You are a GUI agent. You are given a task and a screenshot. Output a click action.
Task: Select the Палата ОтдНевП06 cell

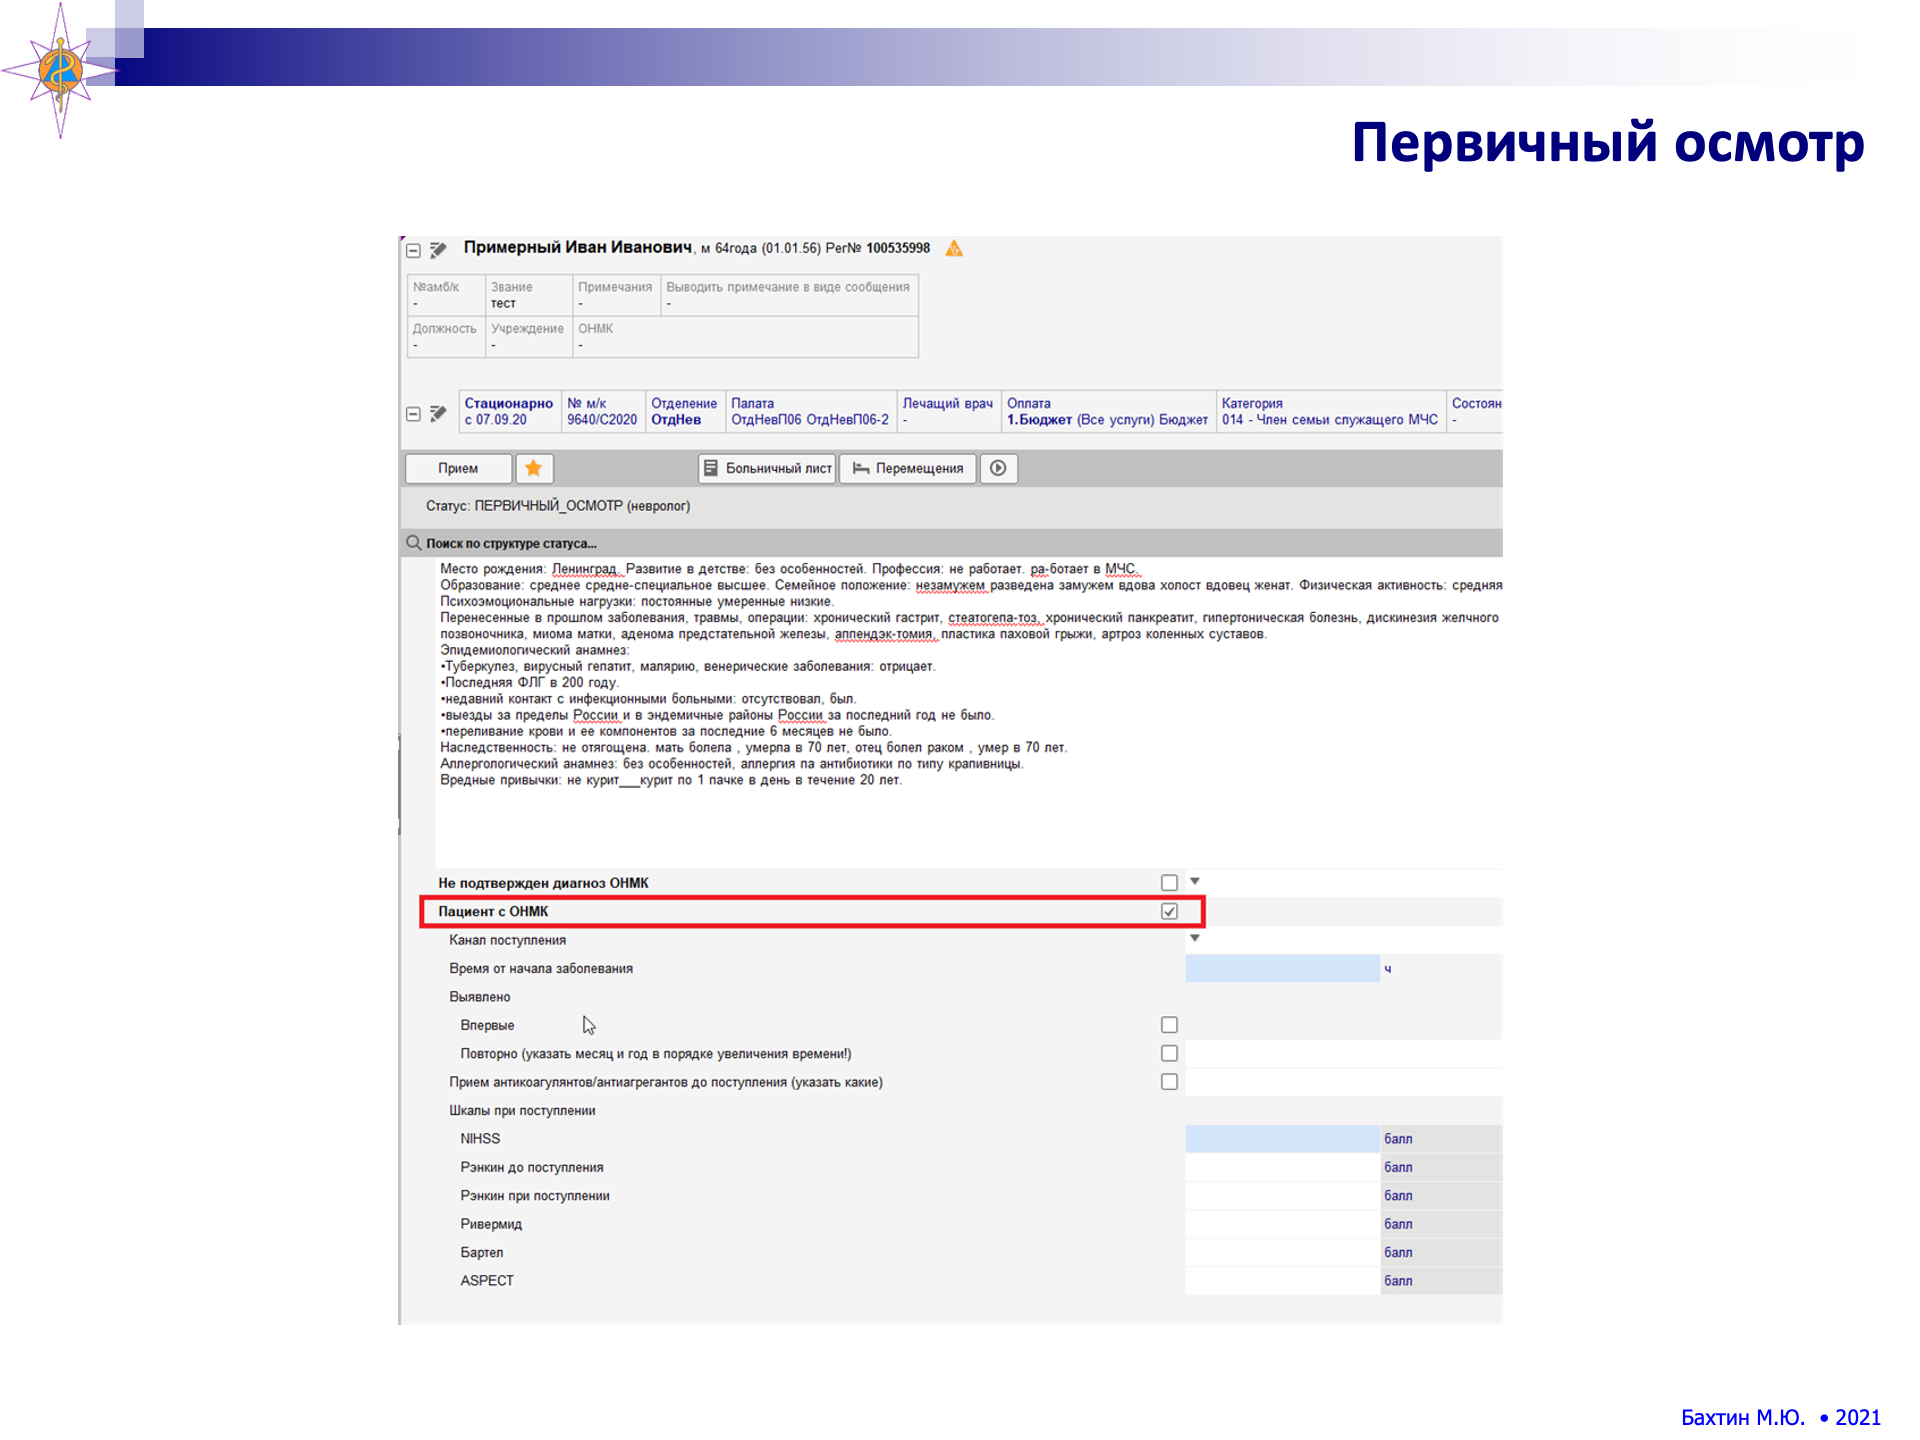810,412
